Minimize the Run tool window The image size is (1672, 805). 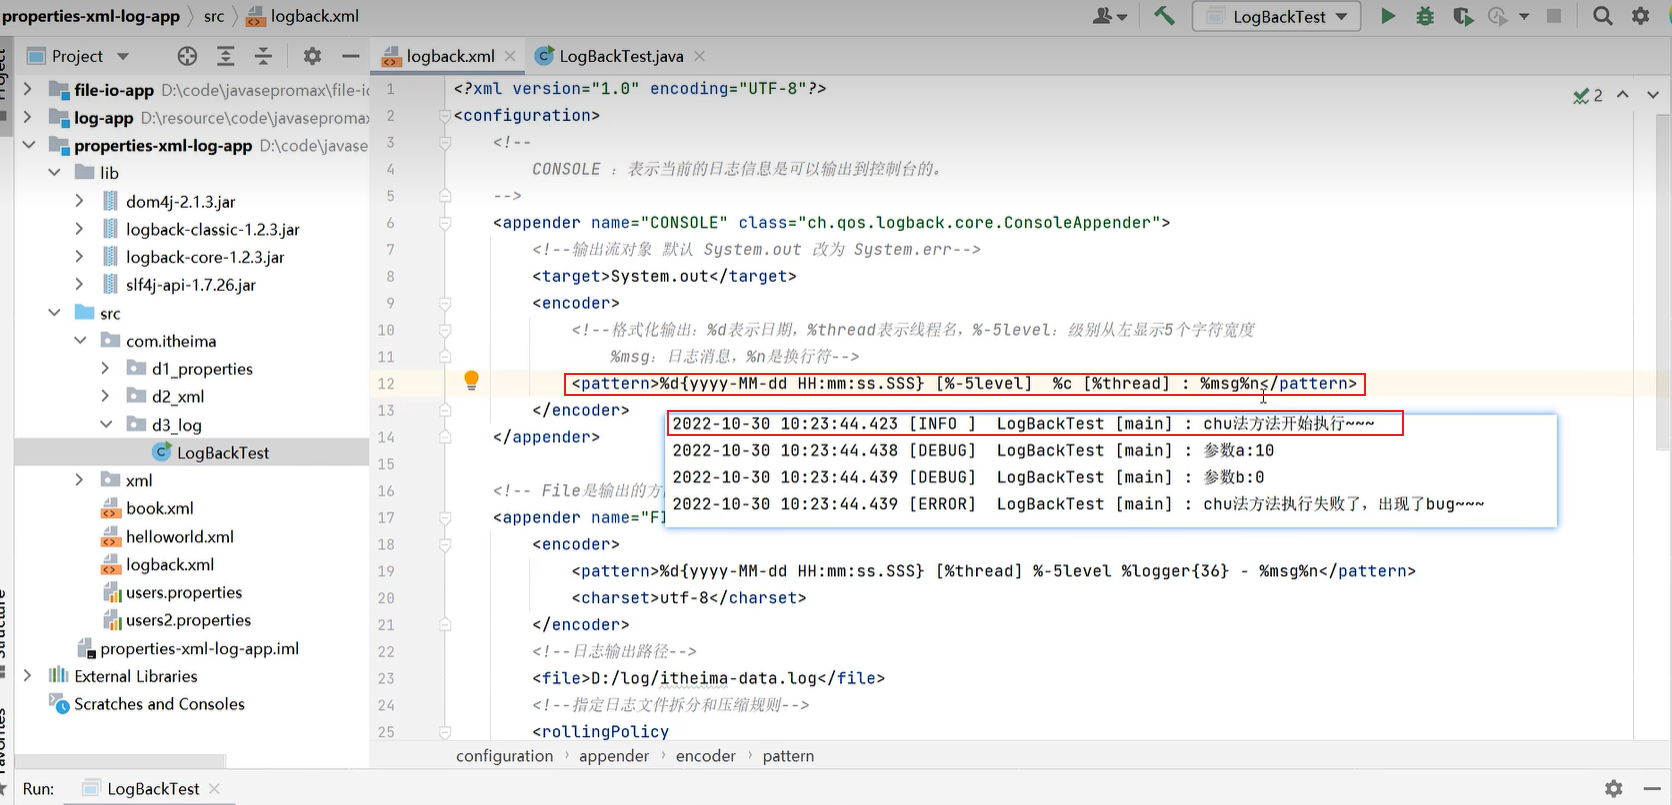[x=1652, y=788]
